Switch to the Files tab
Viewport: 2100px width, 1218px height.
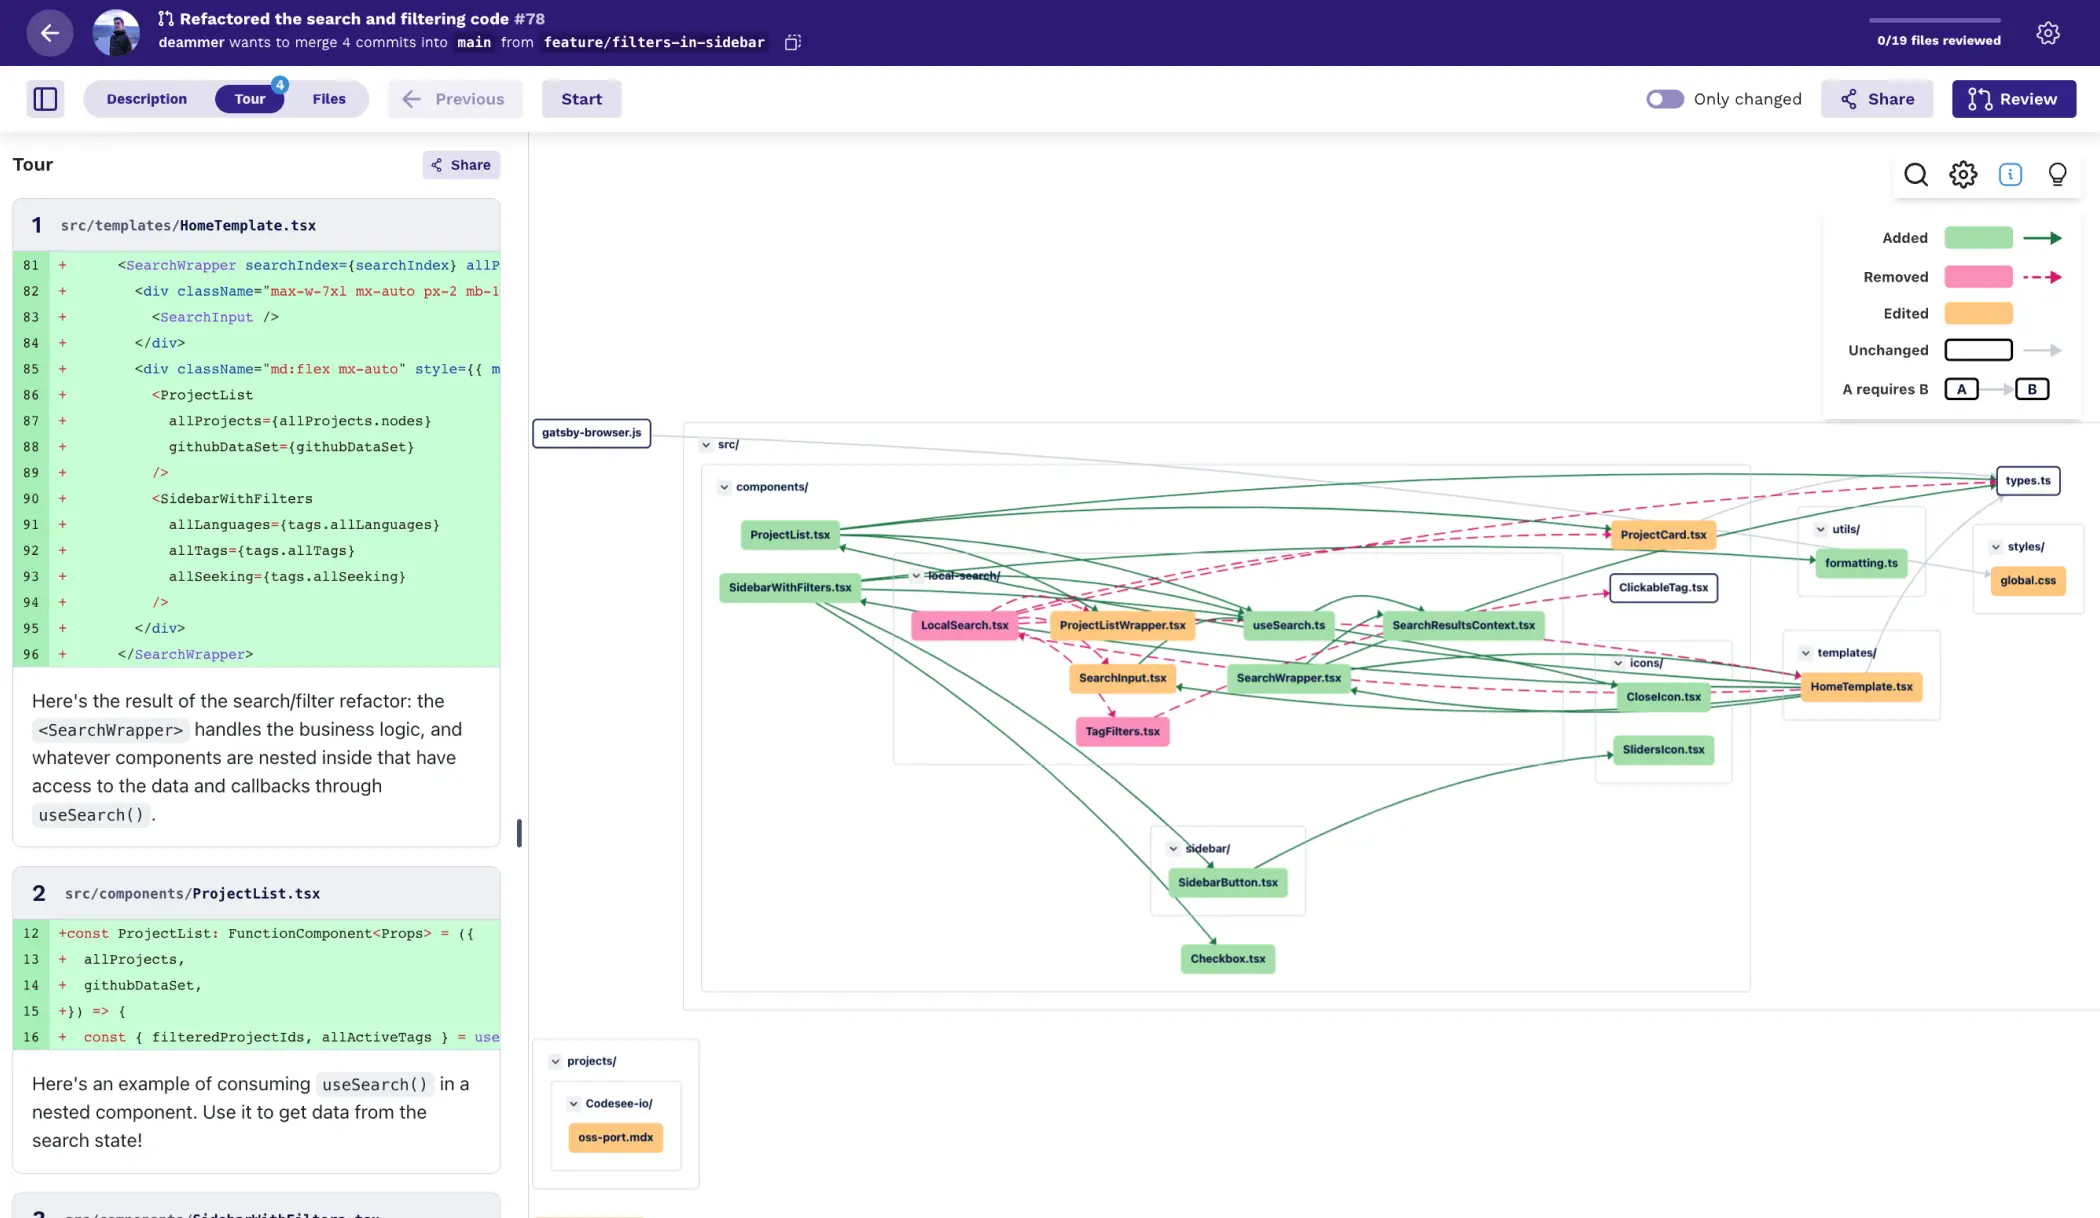click(x=329, y=98)
